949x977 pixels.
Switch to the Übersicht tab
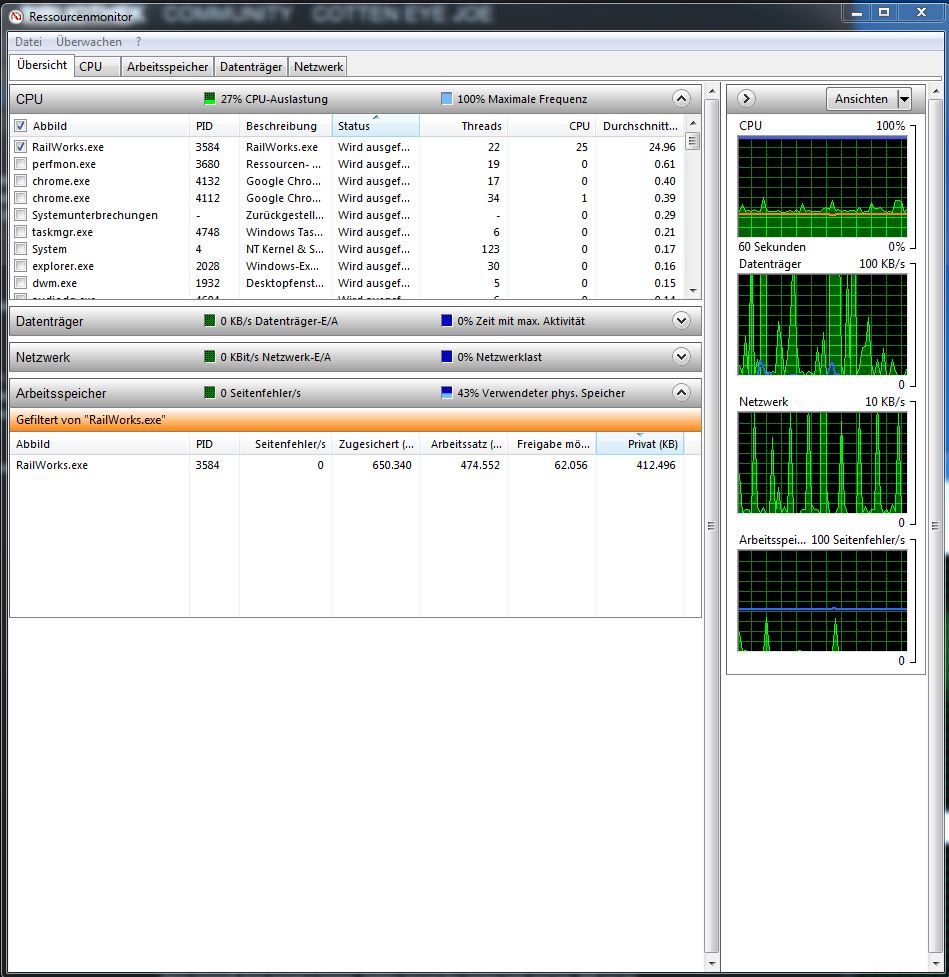pos(42,65)
